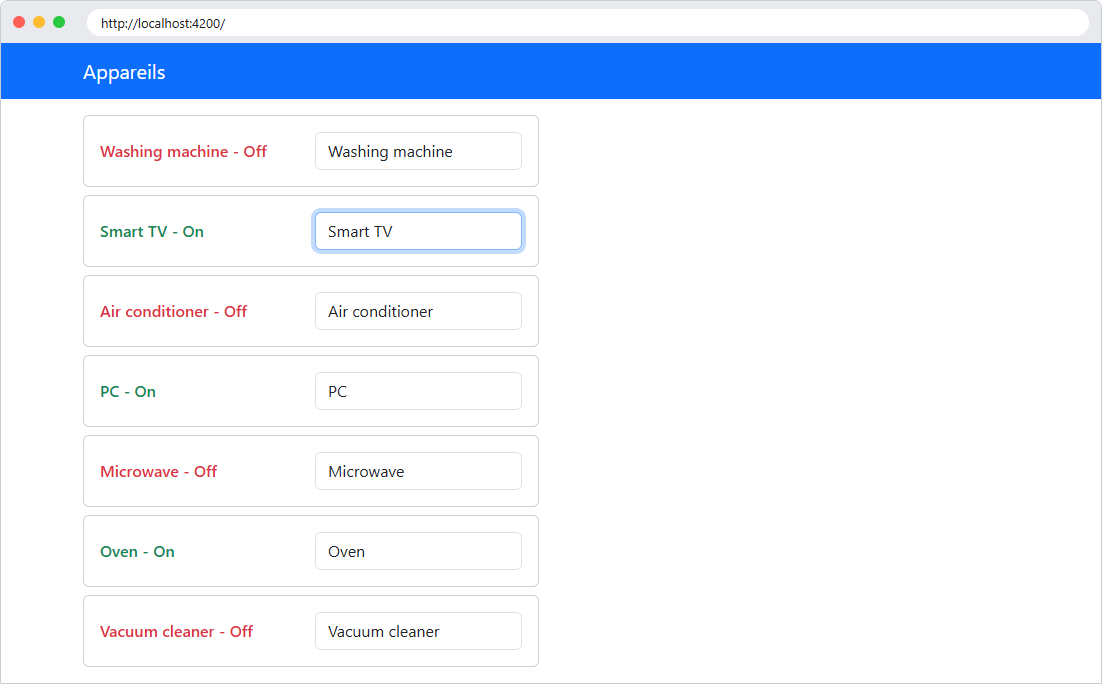Select the Air conditioner input box
1102x684 pixels.
click(x=418, y=311)
